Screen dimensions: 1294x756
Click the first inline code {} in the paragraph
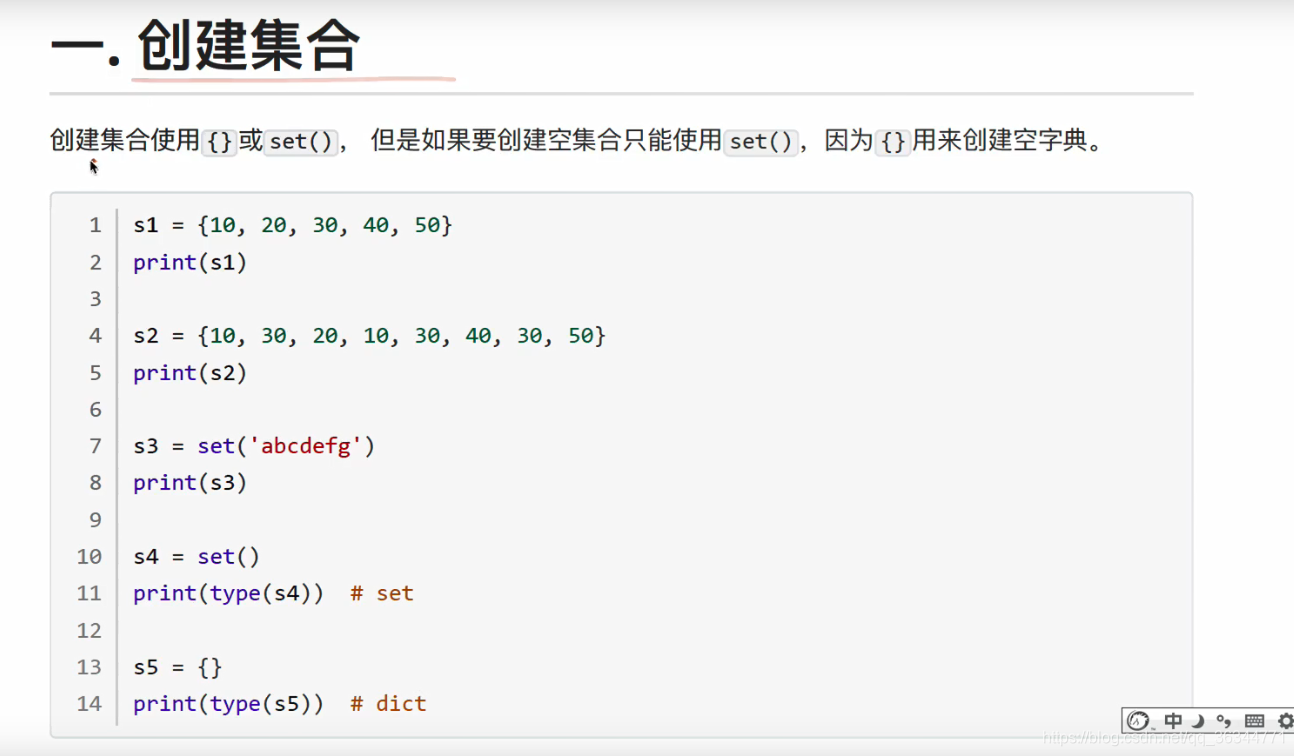click(x=219, y=141)
